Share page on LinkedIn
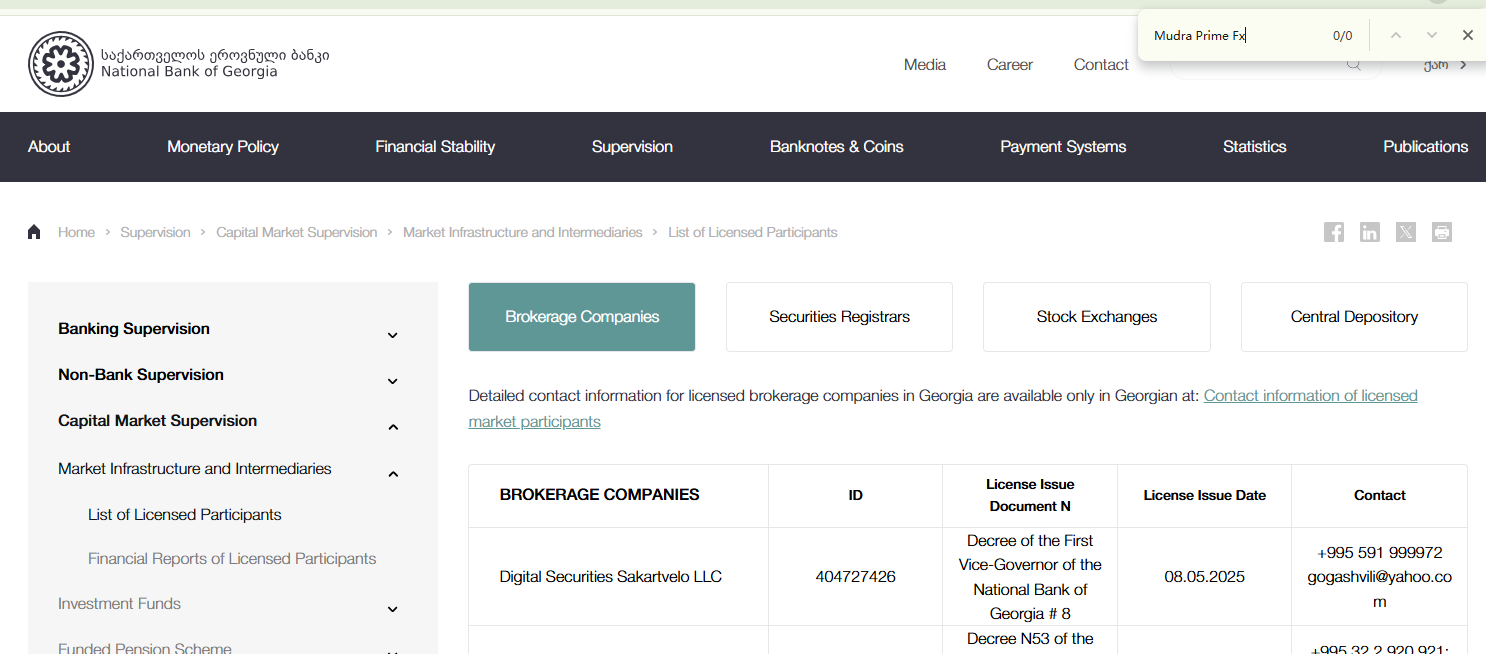The height and width of the screenshot is (654, 1486). click(1370, 232)
